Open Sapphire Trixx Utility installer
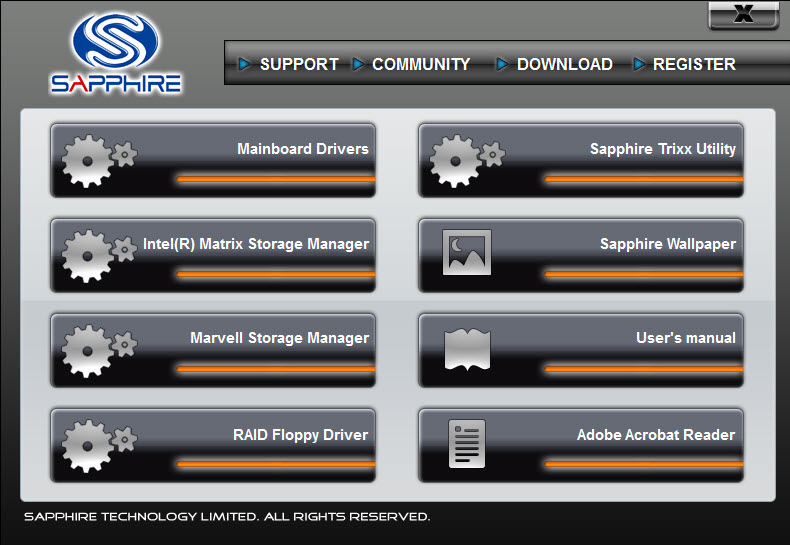 coord(581,160)
